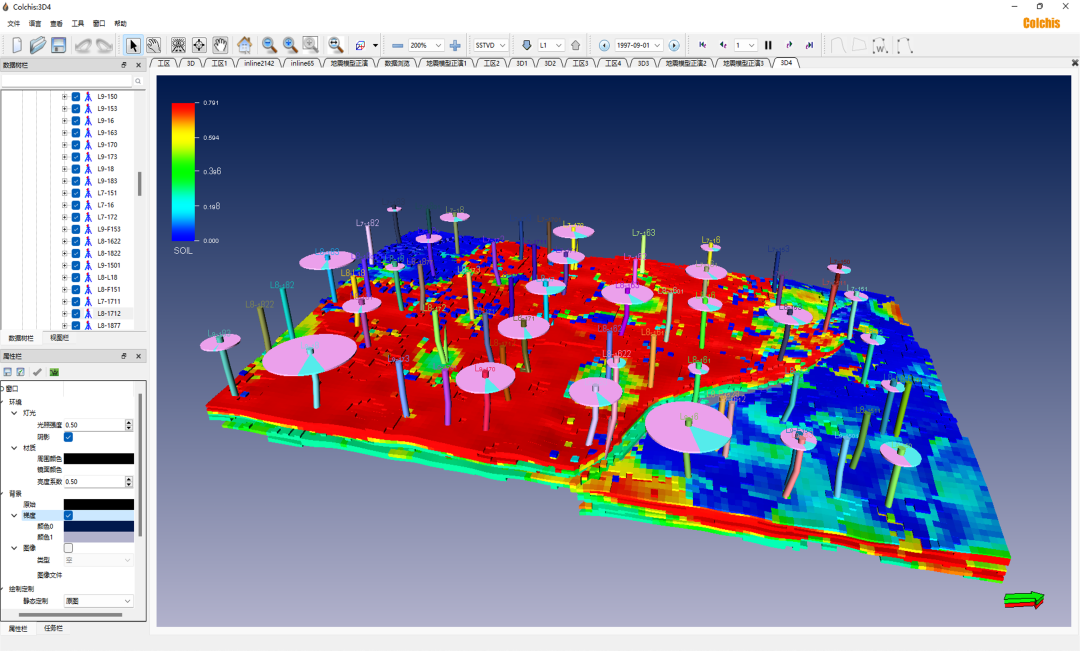This screenshot has width=1080, height=651.
Task: Click the 颜色1 lavender color swatch
Action: [98, 537]
